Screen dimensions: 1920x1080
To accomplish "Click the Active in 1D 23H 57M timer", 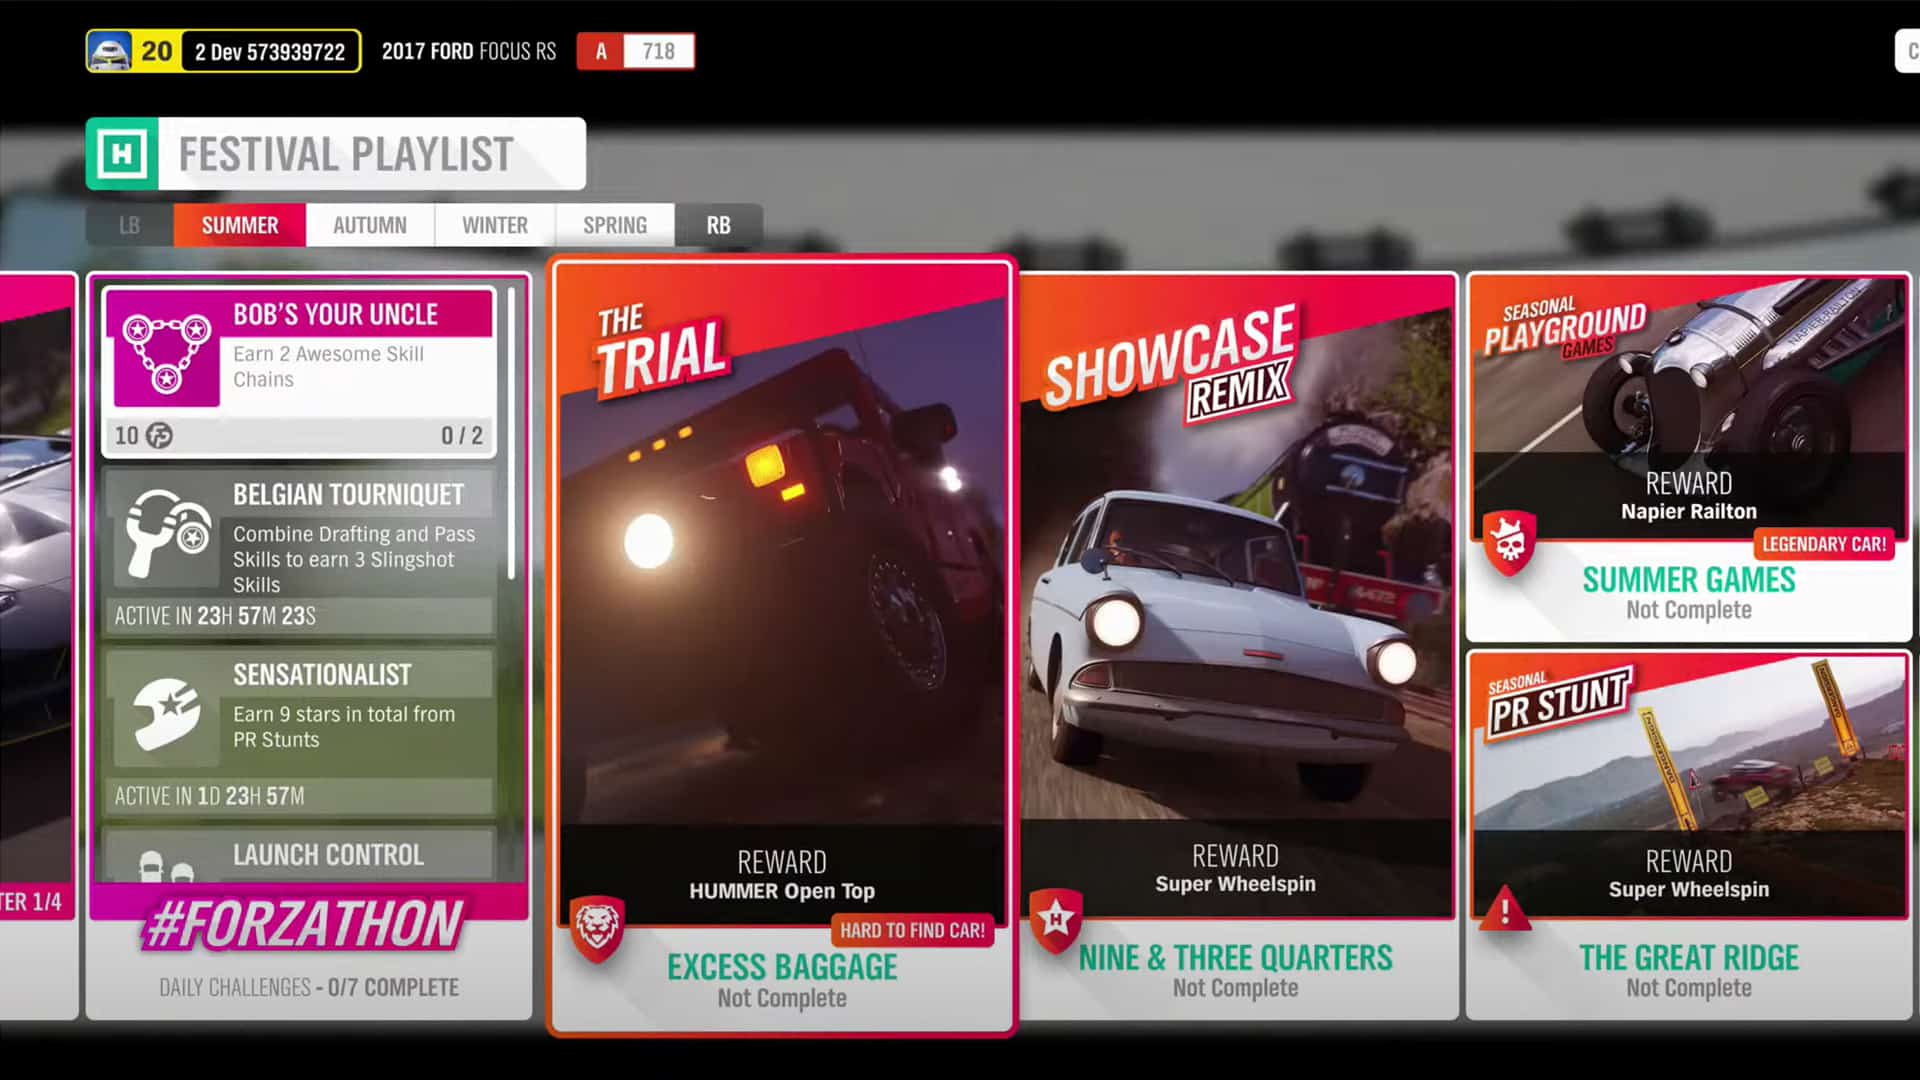I will point(209,796).
